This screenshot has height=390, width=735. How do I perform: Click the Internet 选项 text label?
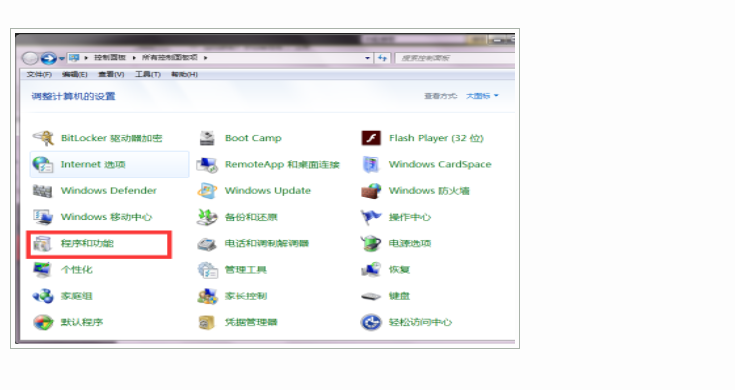point(93,165)
